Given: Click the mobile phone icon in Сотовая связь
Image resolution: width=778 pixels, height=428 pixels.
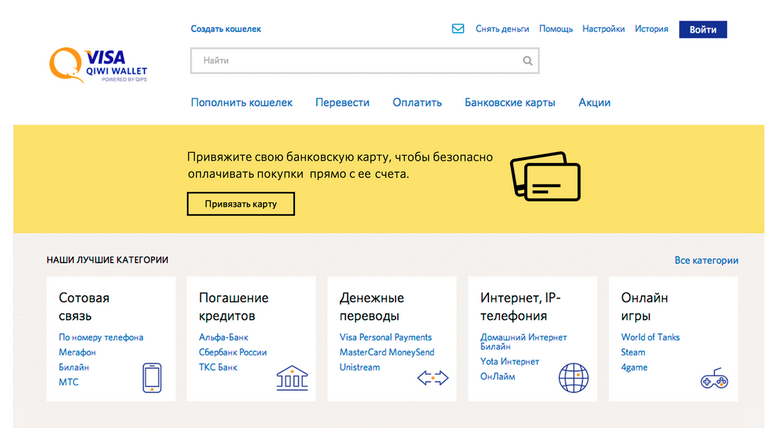Looking at the screenshot, I should pyautogui.click(x=152, y=378).
